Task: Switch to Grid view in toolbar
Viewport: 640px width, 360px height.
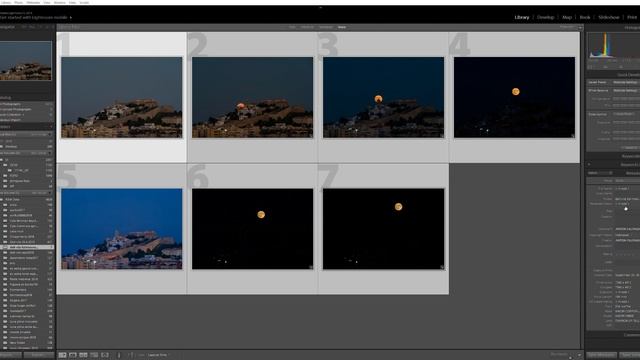Action: point(62,355)
